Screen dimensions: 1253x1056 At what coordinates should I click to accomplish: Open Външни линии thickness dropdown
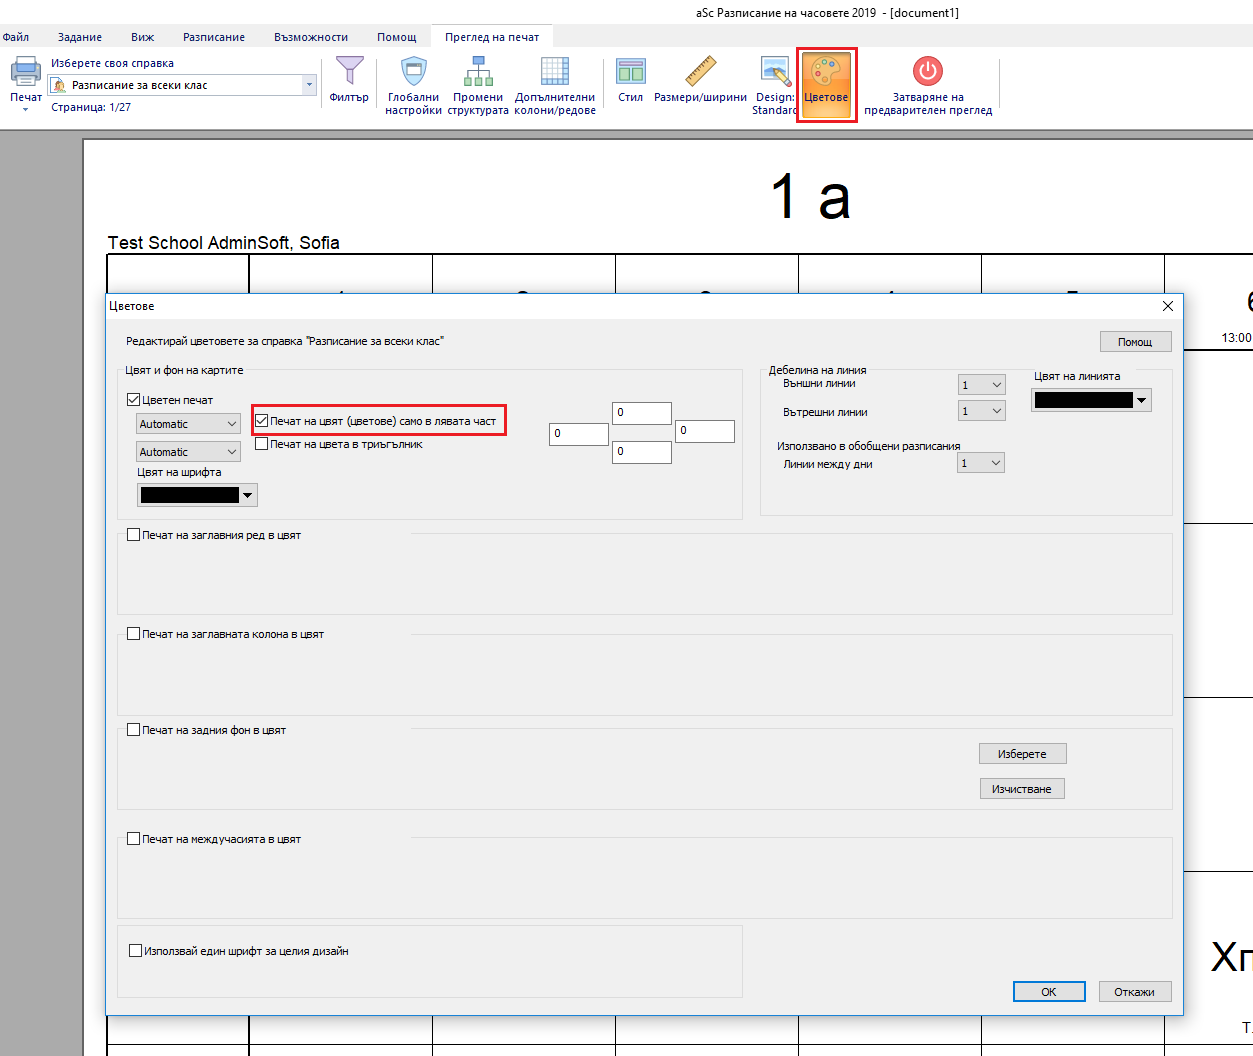click(x=981, y=385)
